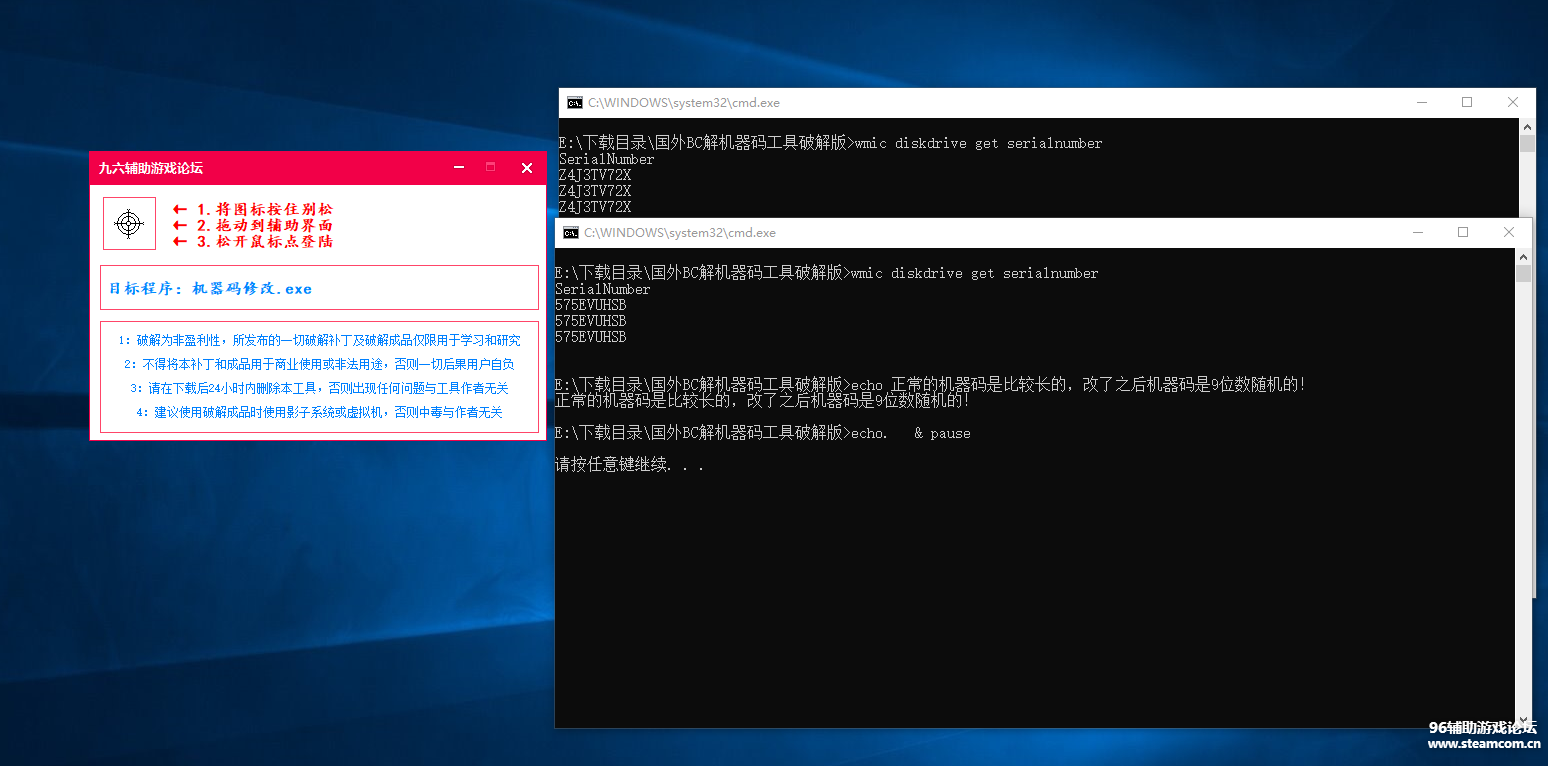The height and width of the screenshot is (766, 1548).
Task: Click the first disclaimer line starting with 1: 破解为非盈利性
Action: (x=319, y=340)
